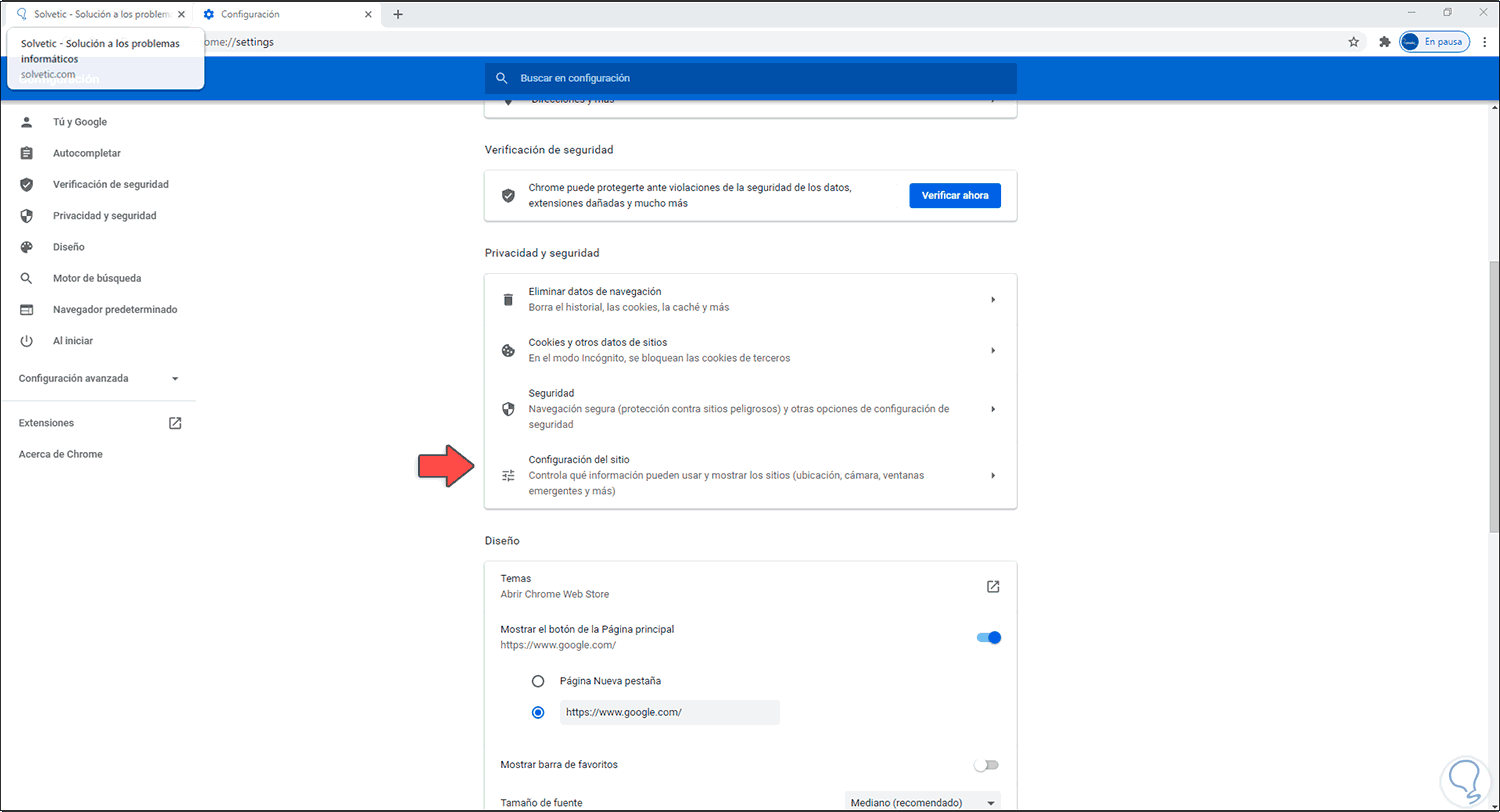Click the Verificación de seguridad sidebar label
The height and width of the screenshot is (812, 1500).
tap(111, 185)
